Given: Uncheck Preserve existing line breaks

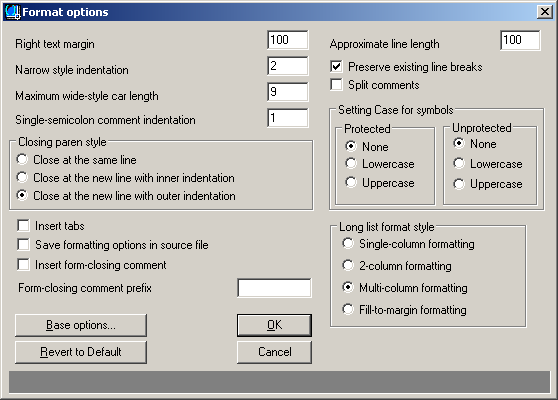Looking at the screenshot, I should tap(336, 67).
